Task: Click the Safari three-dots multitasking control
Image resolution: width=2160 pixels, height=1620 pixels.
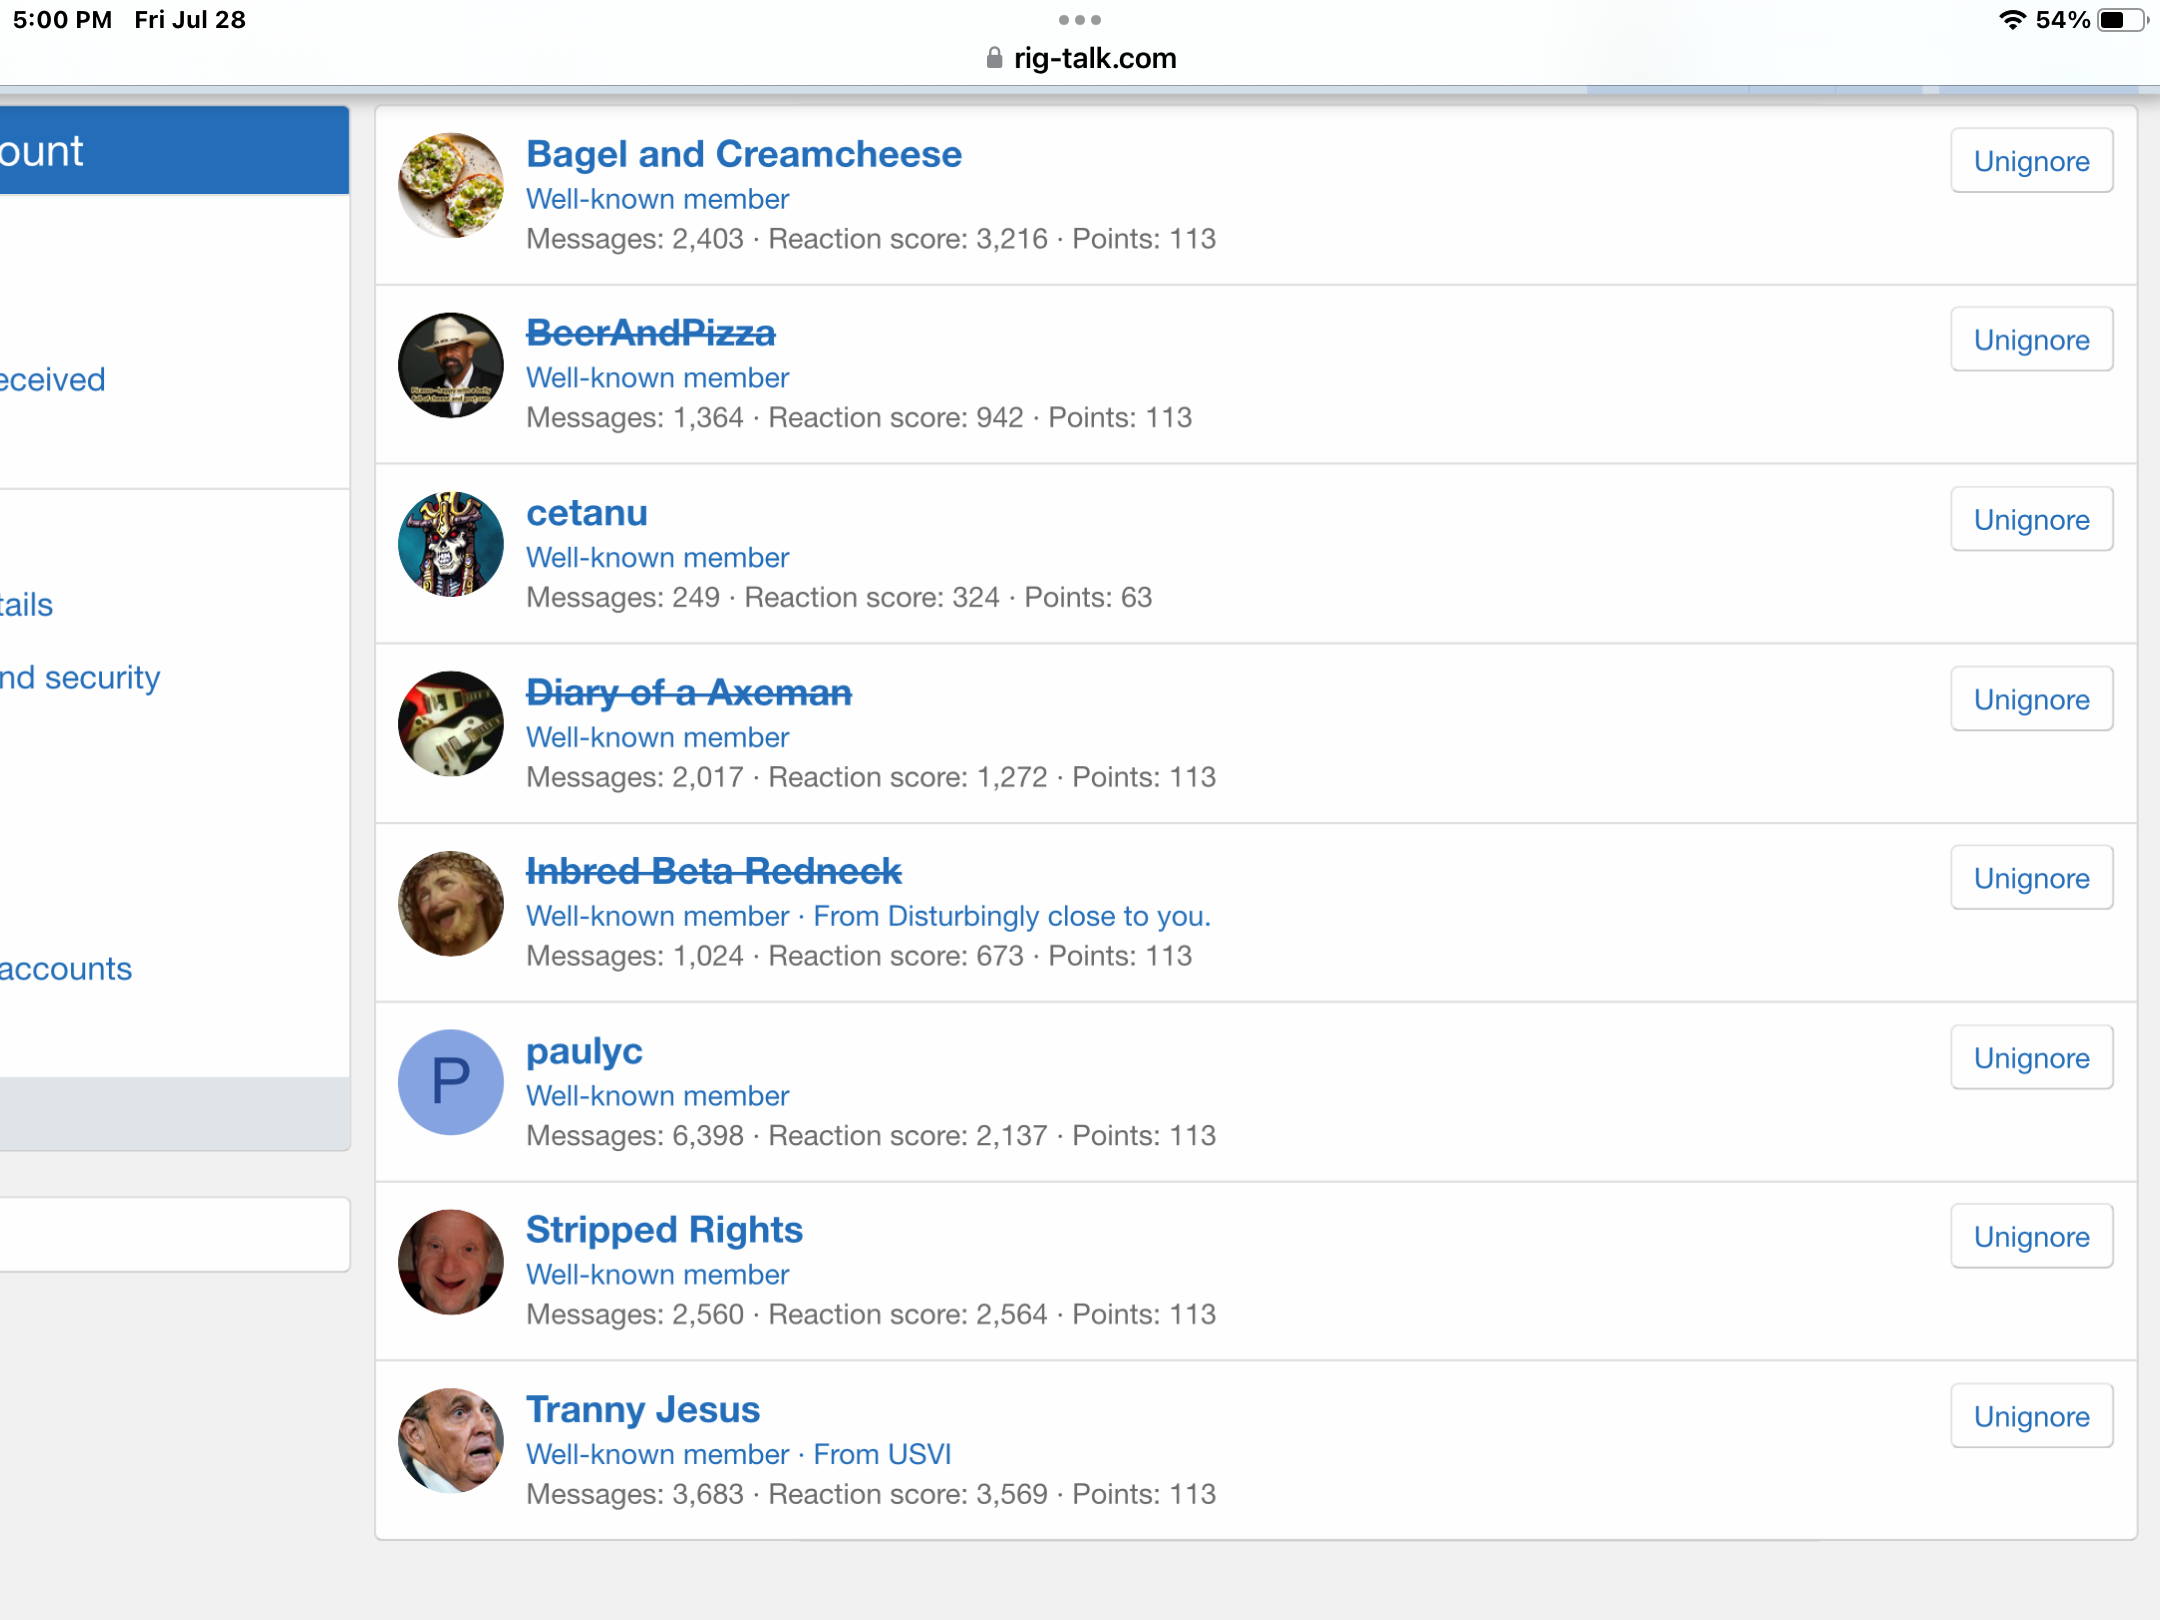Action: [1080, 20]
